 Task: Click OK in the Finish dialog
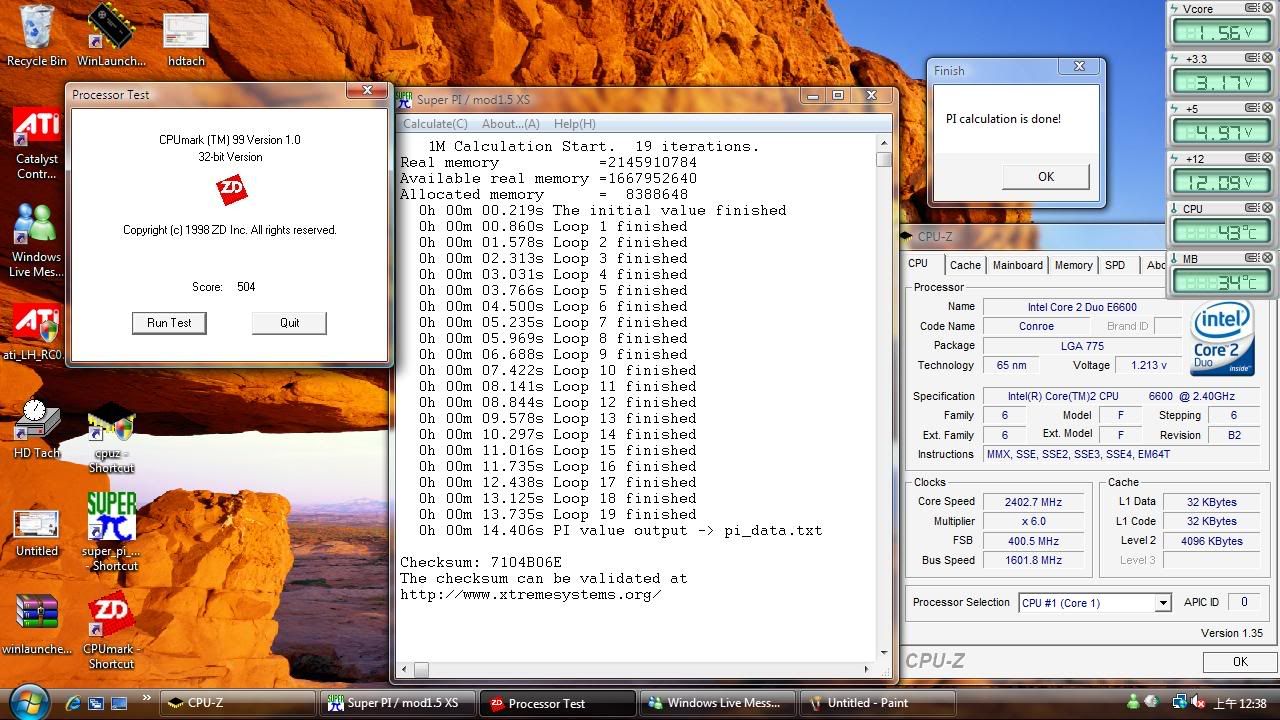[1046, 177]
